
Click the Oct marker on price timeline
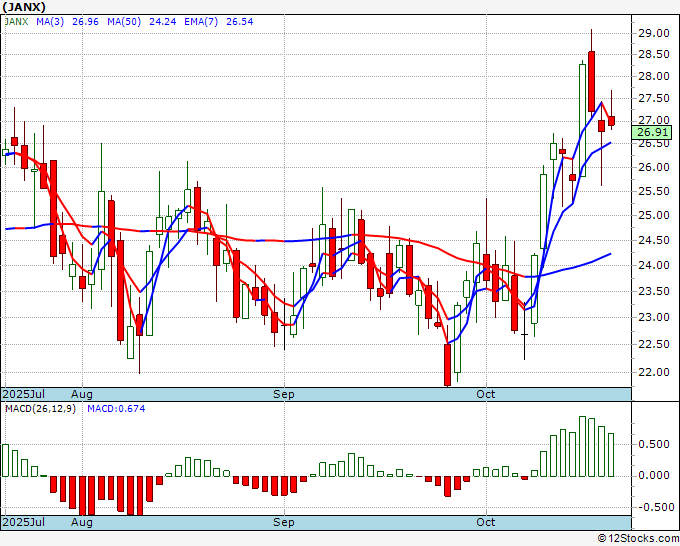pos(485,394)
